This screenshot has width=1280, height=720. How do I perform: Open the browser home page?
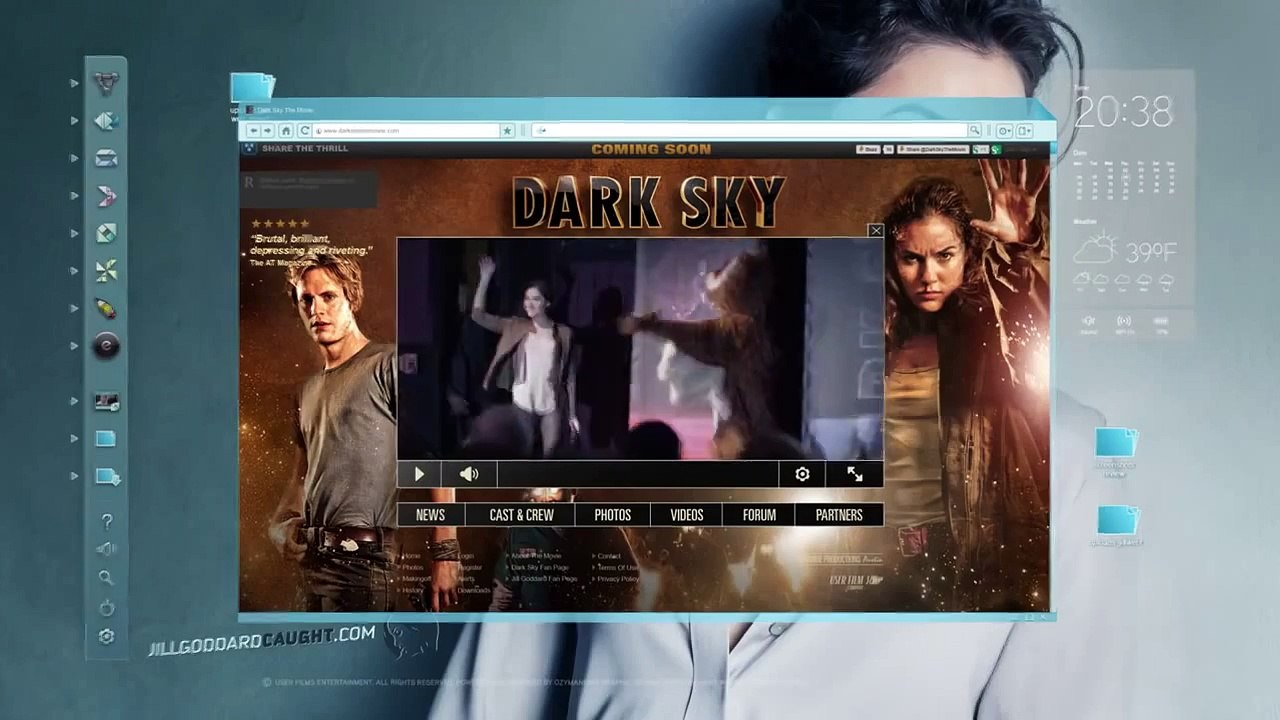(x=285, y=130)
